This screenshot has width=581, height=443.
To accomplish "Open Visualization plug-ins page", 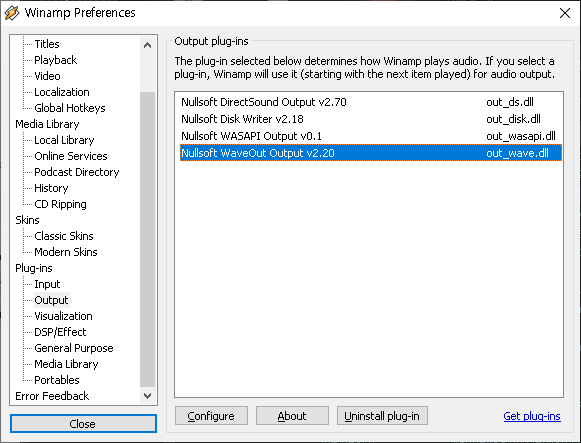I will click(x=63, y=316).
